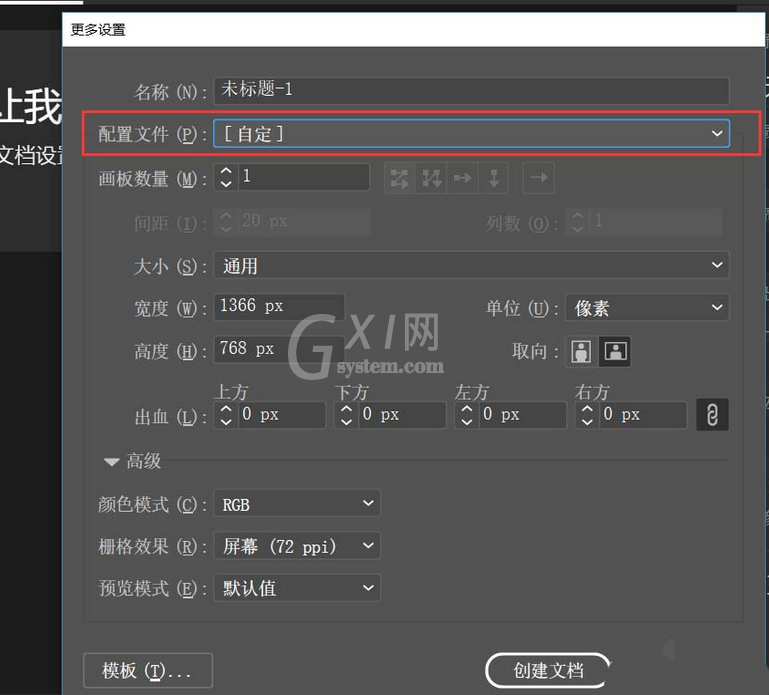The height and width of the screenshot is (695, 769).
Task: Select arrange artboards by column icon
Action: [494, 178]
